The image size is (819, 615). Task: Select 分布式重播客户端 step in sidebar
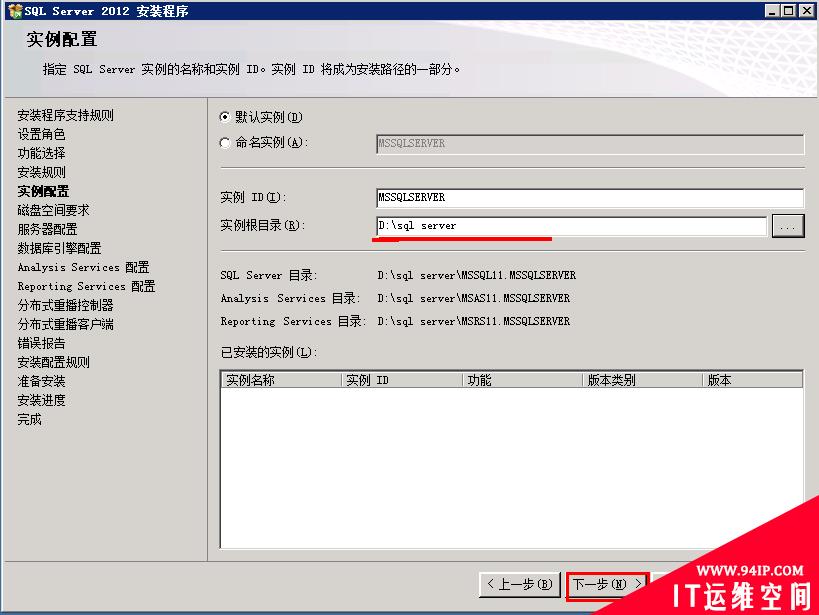[65, 324]
